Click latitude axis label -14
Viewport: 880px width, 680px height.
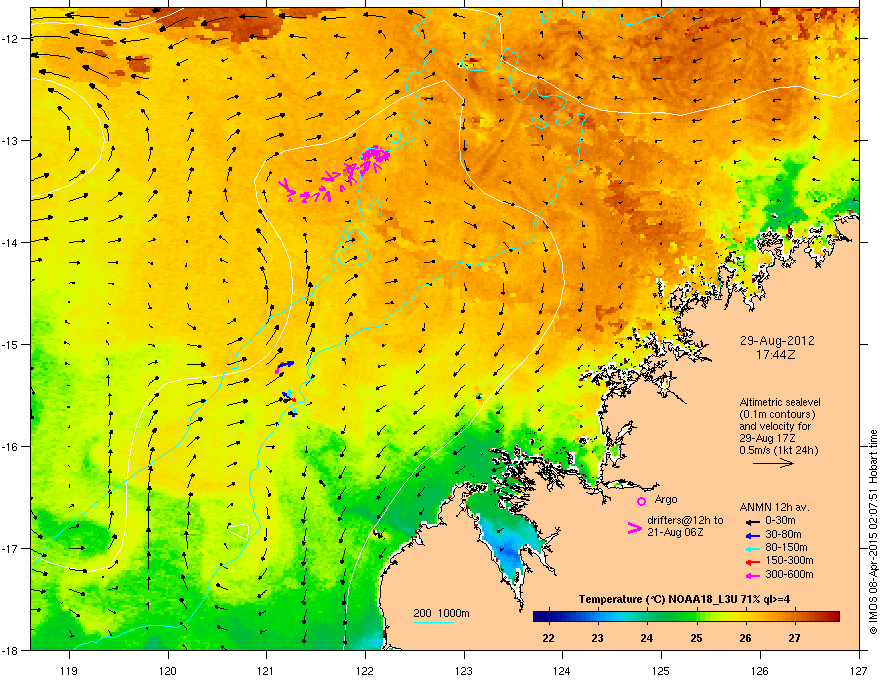10,242
